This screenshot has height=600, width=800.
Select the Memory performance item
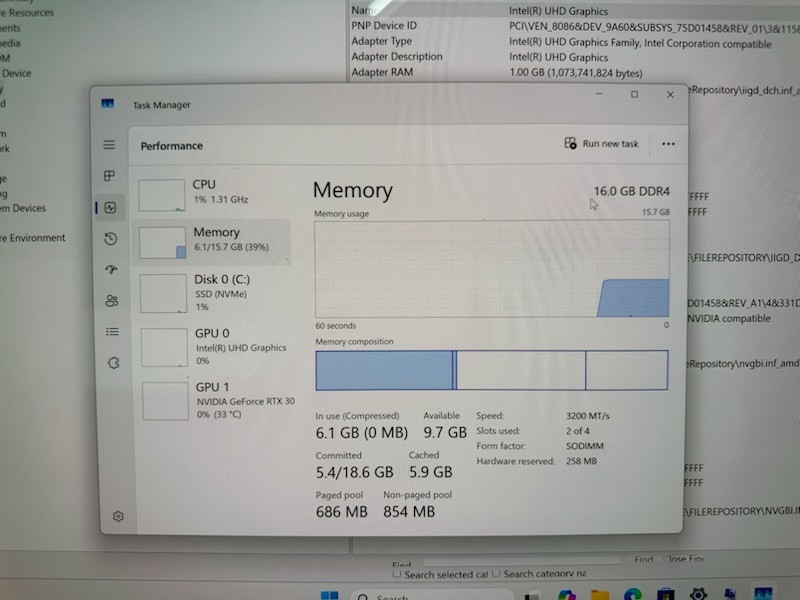[212, 242]
